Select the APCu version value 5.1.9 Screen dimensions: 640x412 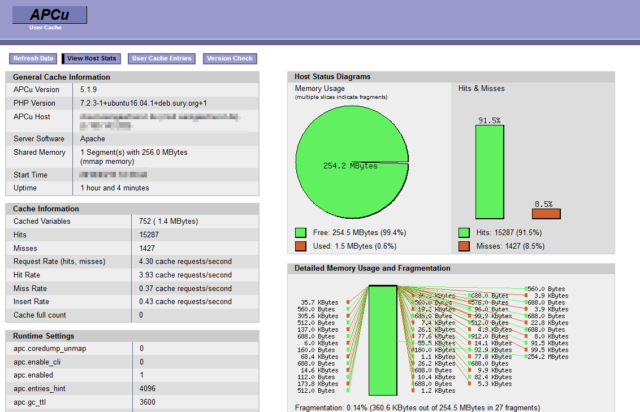[x=89, y=90]
